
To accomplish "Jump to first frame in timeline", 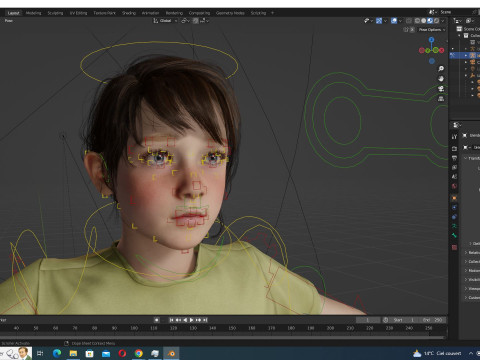I will pos(171,320).
